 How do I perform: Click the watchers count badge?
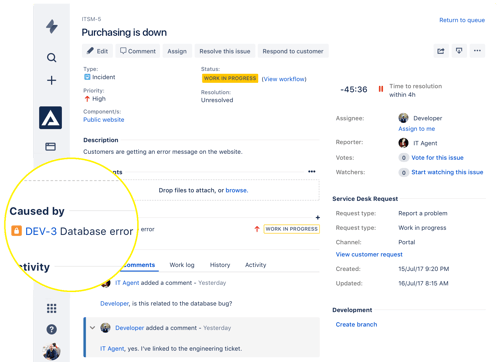404,172
